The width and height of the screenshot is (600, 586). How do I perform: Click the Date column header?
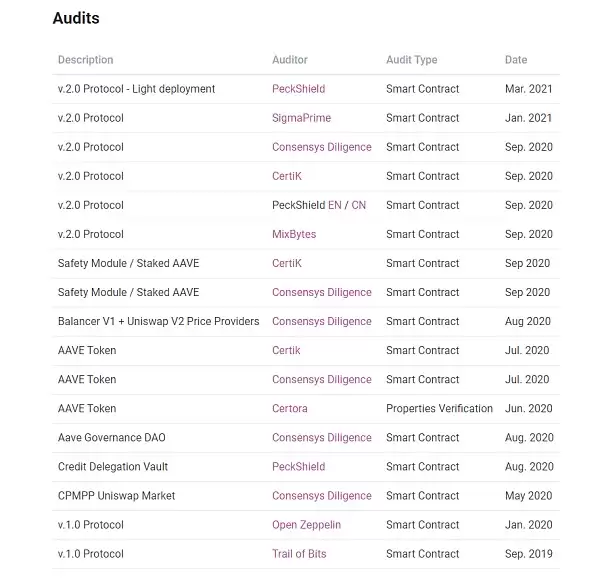[516, 60]
